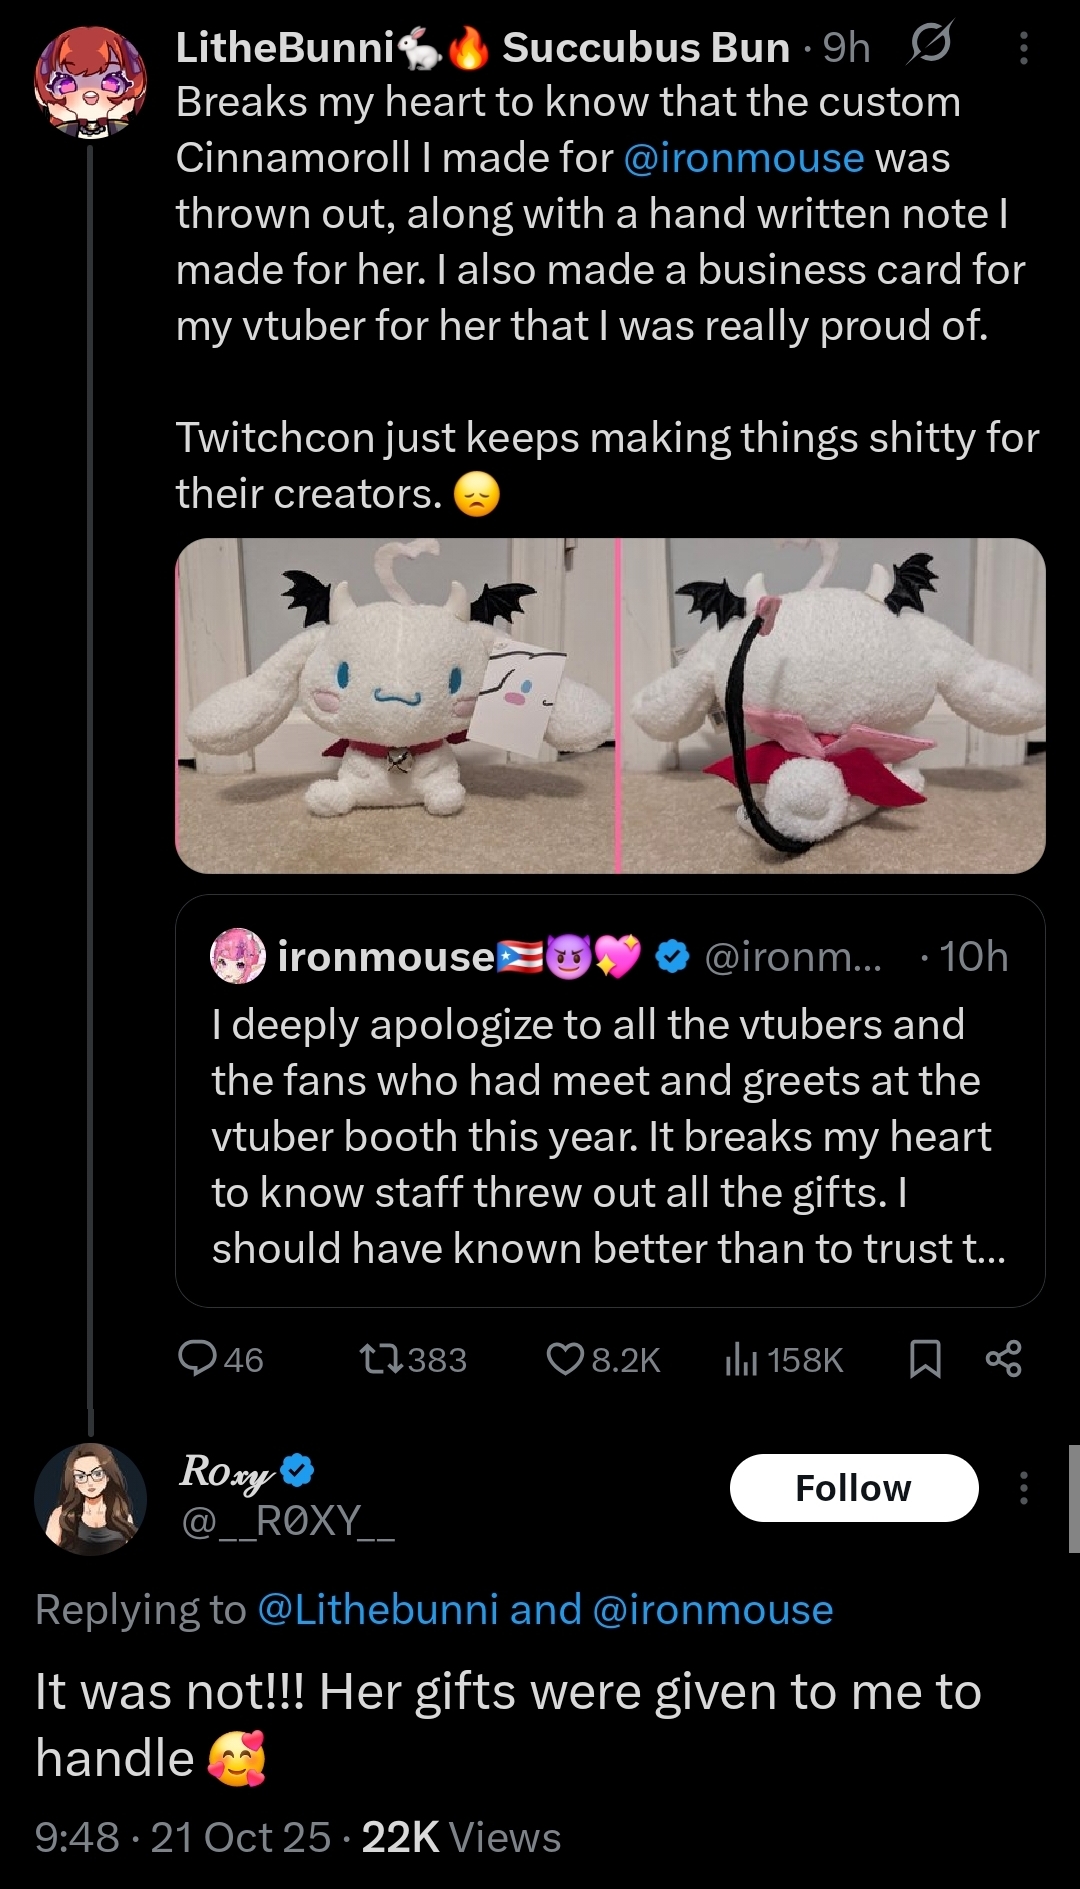Repost the LitheBunni tweet with 383 reposts
Image resolution: width=1080 pixels, height=1889 pixels.
381,1359
